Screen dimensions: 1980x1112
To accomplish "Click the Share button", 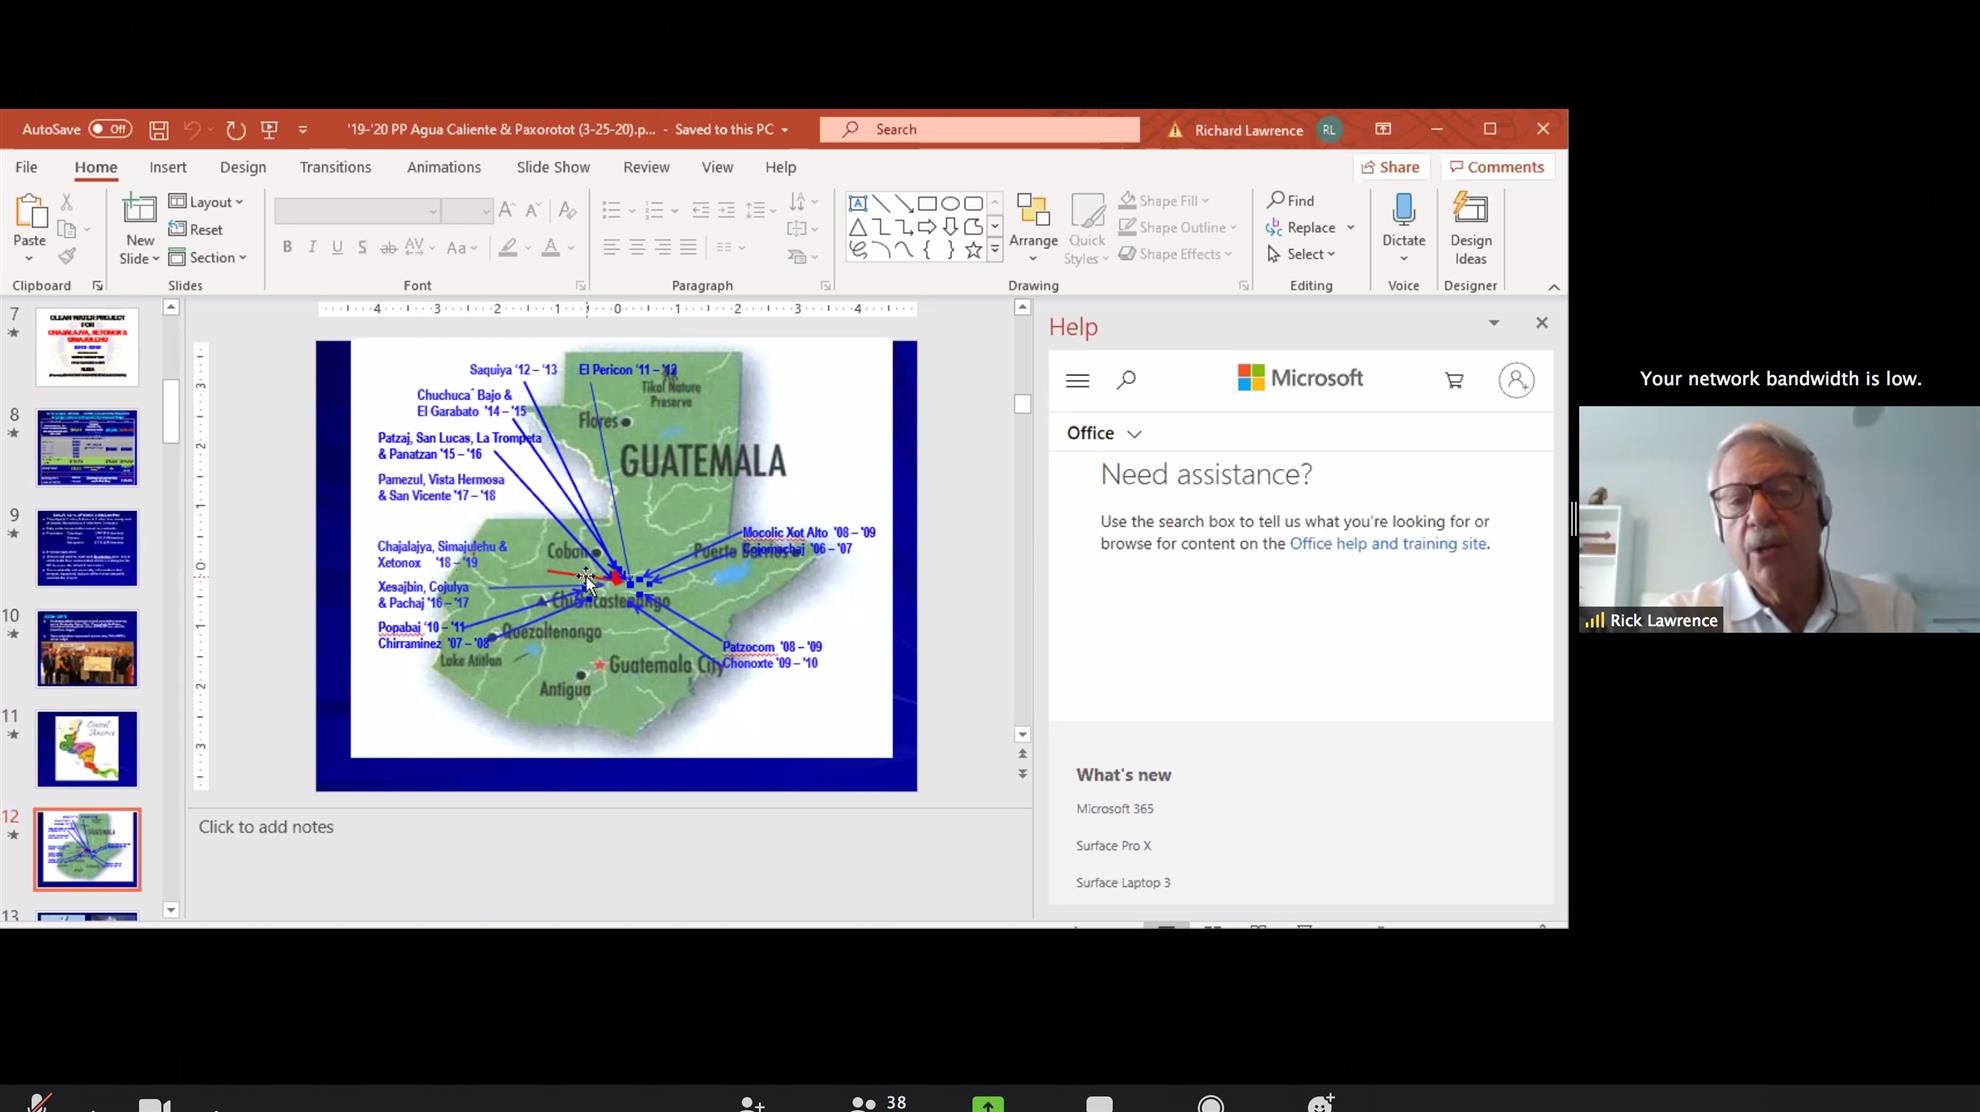I will point(1390,167).
